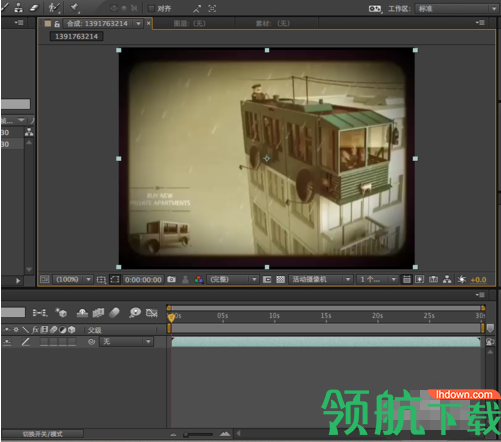Click the snap bounding box icon beside 对齐

click(212, 9)
